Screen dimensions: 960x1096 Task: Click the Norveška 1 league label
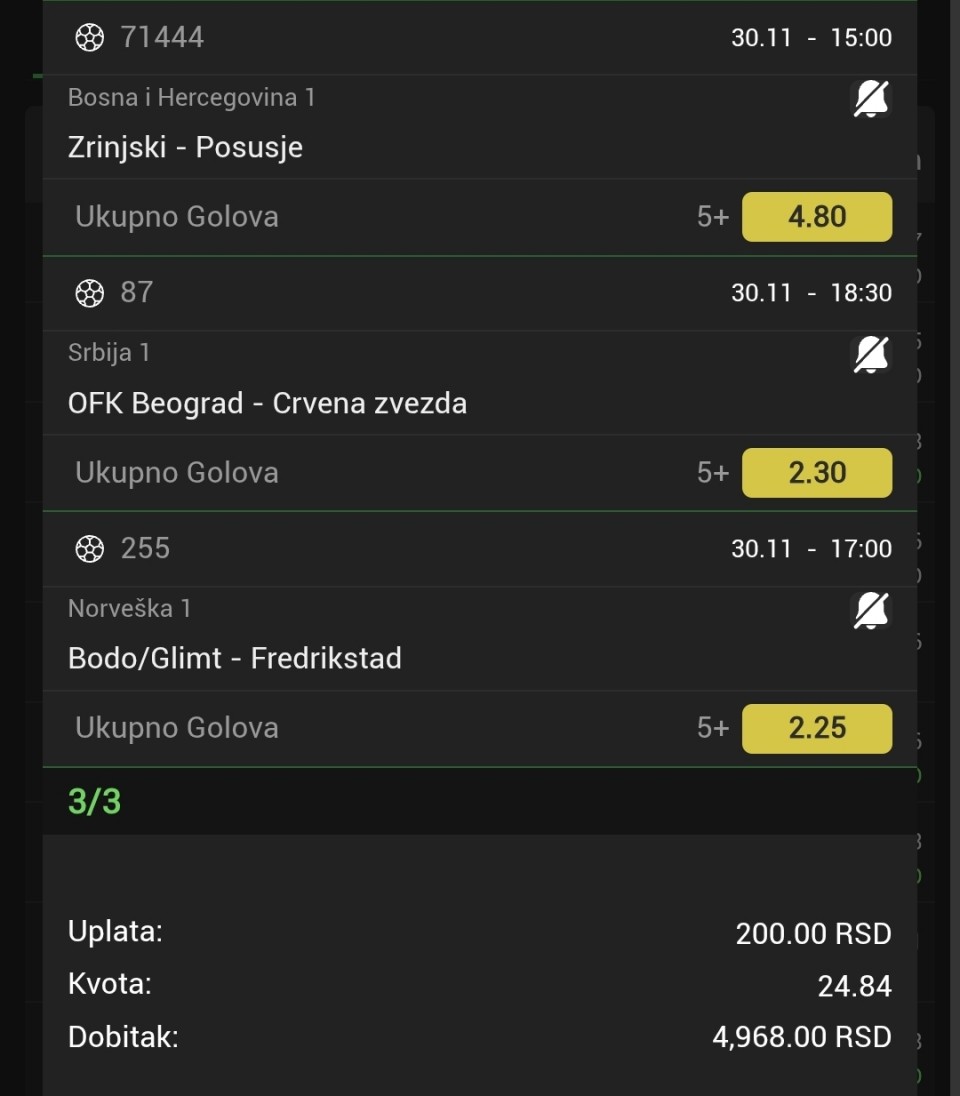(129, 608)
